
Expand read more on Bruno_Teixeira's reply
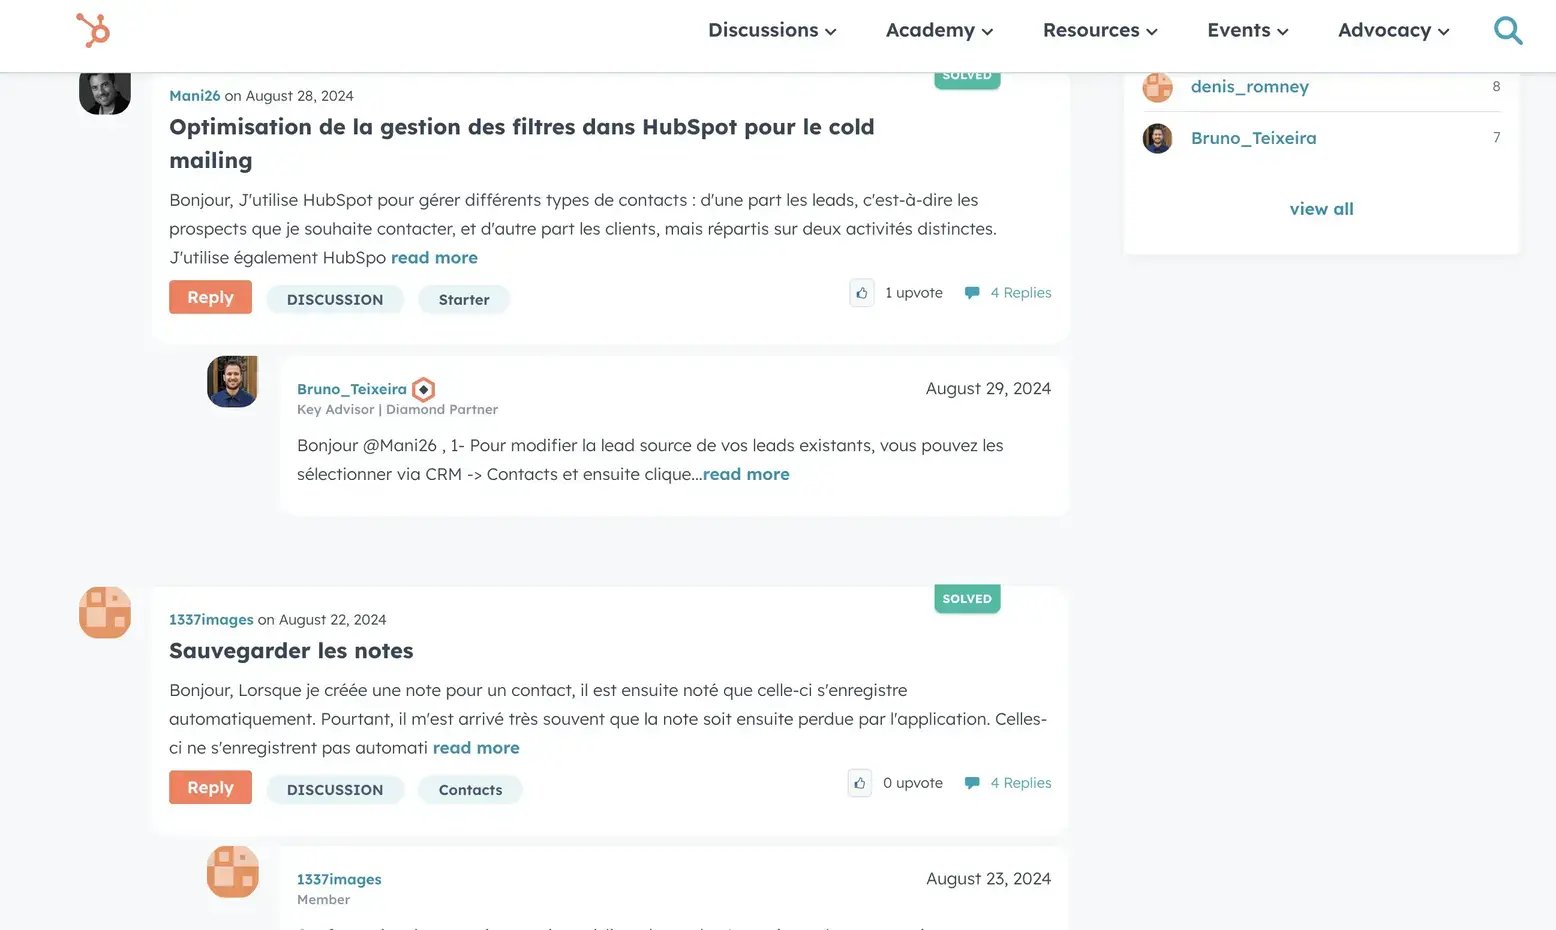click(746, 474)
